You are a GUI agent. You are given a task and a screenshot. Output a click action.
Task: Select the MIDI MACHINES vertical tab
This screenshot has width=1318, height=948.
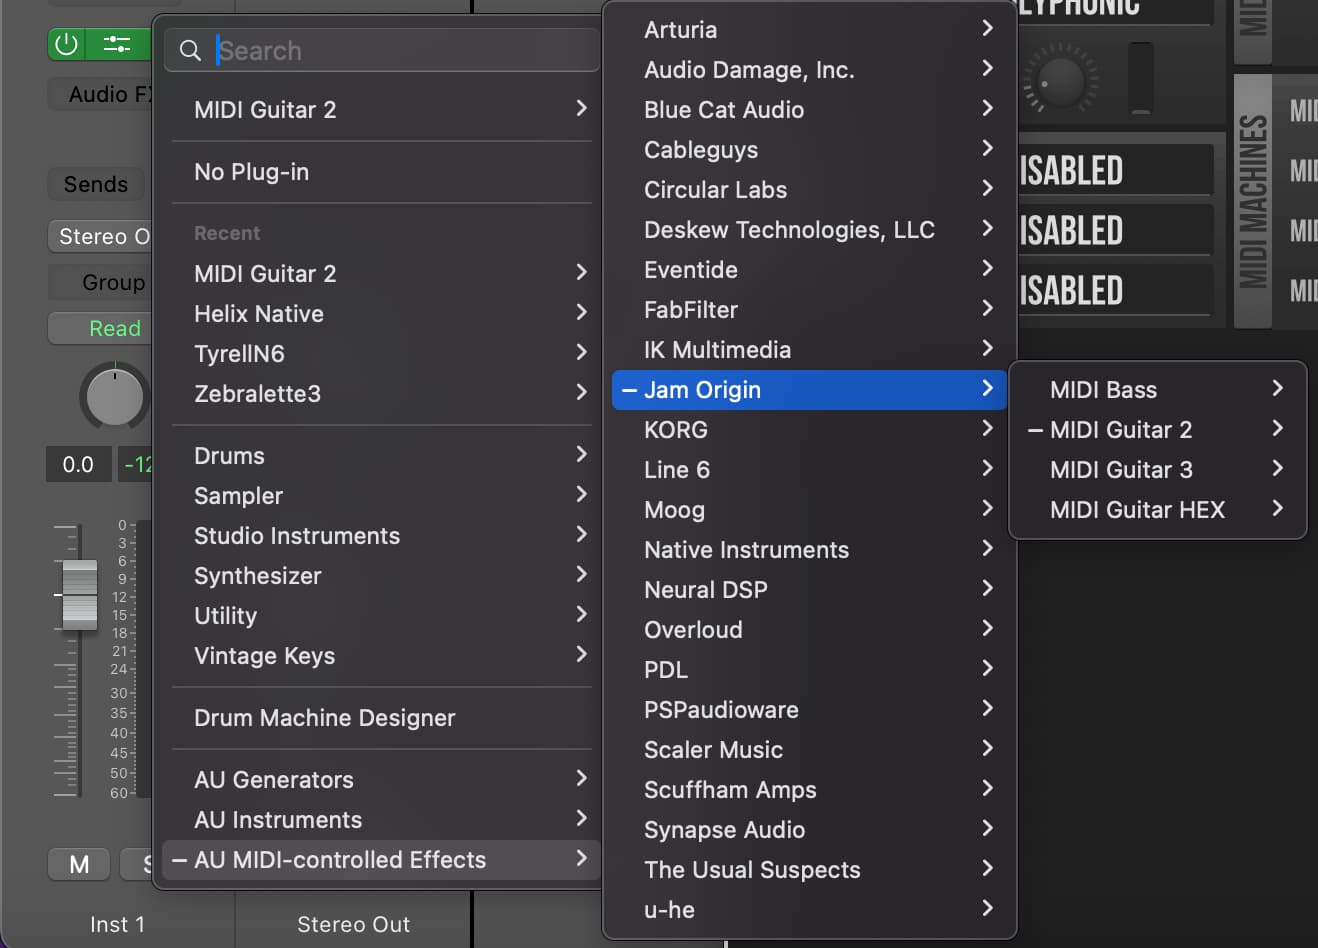pos(1253,201)
